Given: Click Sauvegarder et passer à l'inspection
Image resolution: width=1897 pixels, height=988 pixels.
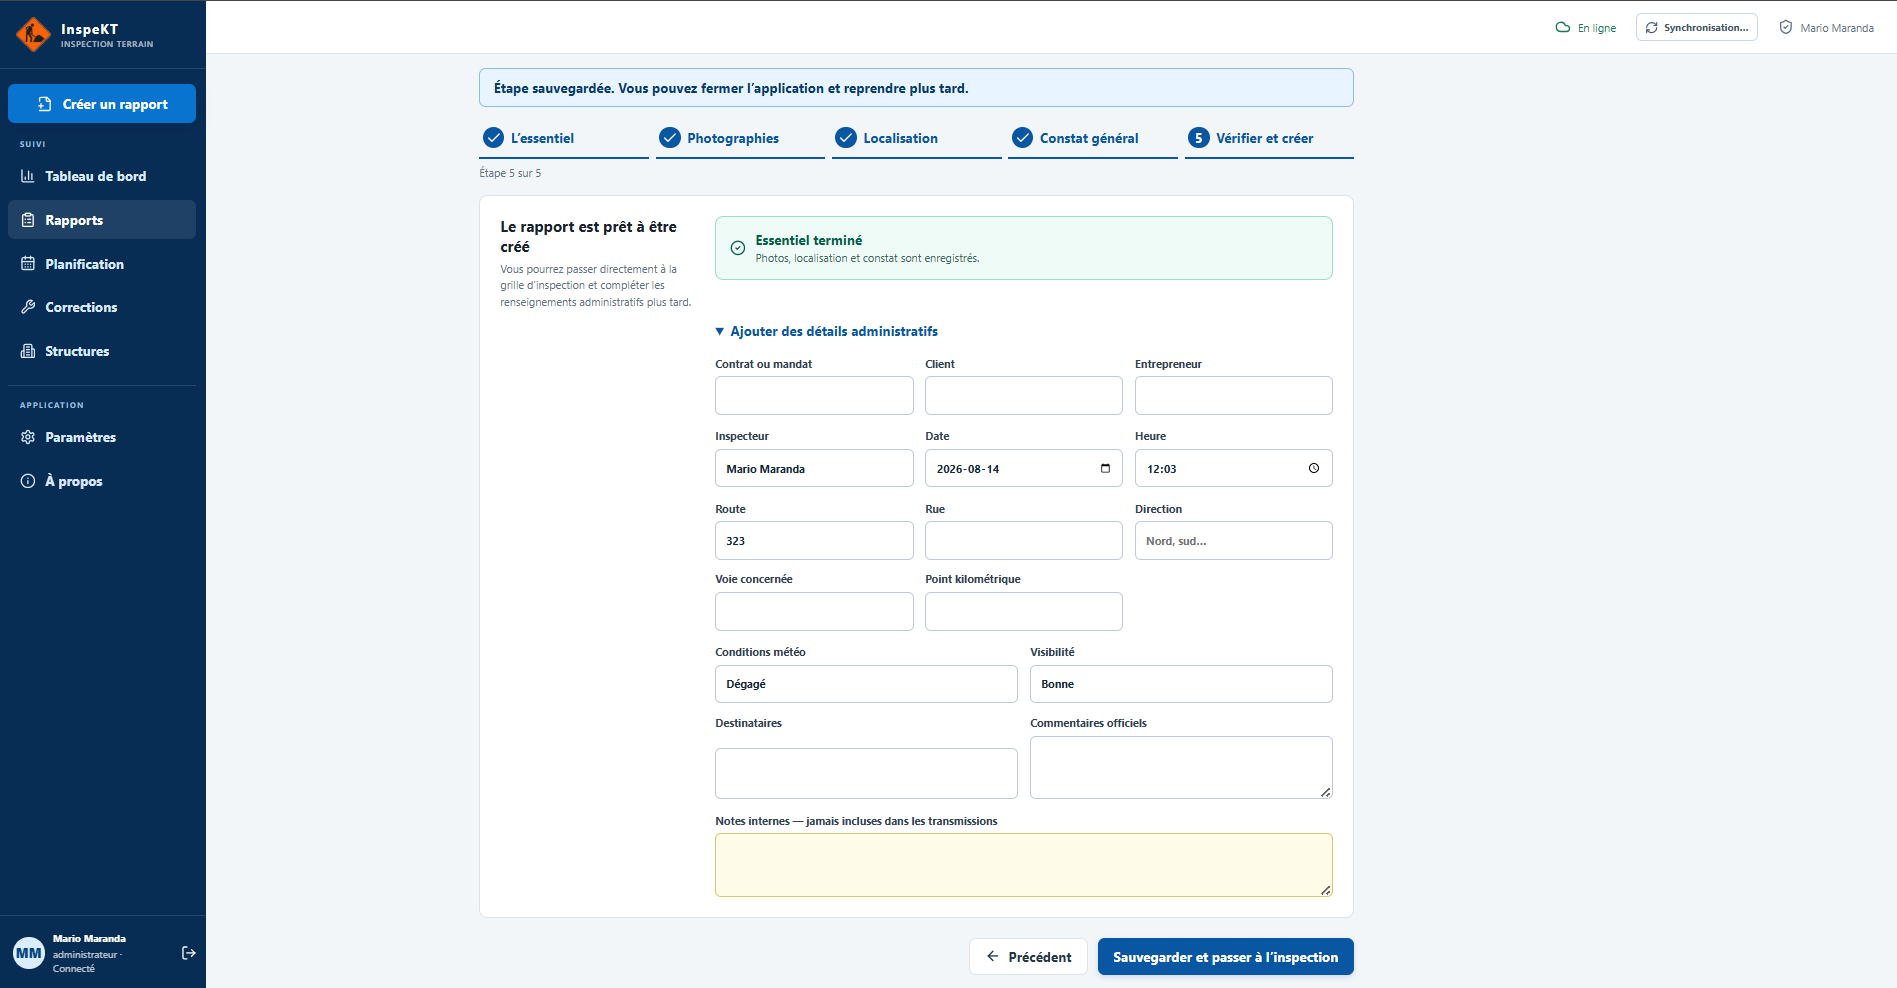Looking at the screenshot, I should coord(1226,957).
